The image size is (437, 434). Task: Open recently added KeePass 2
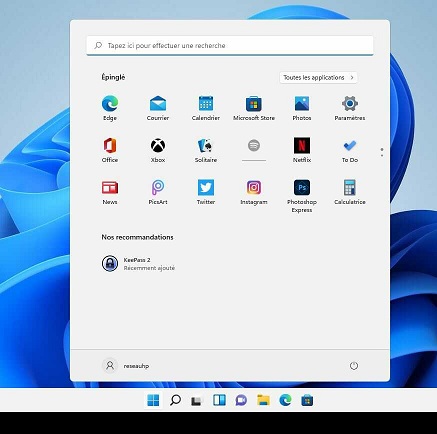click(138, 263)
